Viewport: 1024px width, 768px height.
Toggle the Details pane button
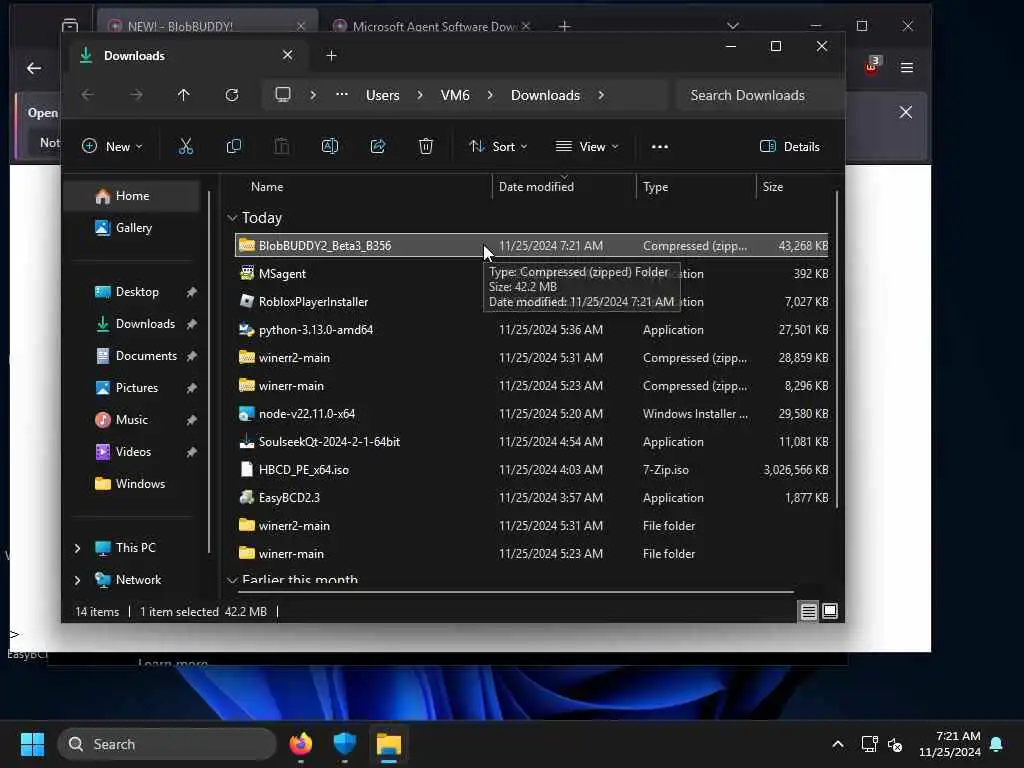click(790, 146)
